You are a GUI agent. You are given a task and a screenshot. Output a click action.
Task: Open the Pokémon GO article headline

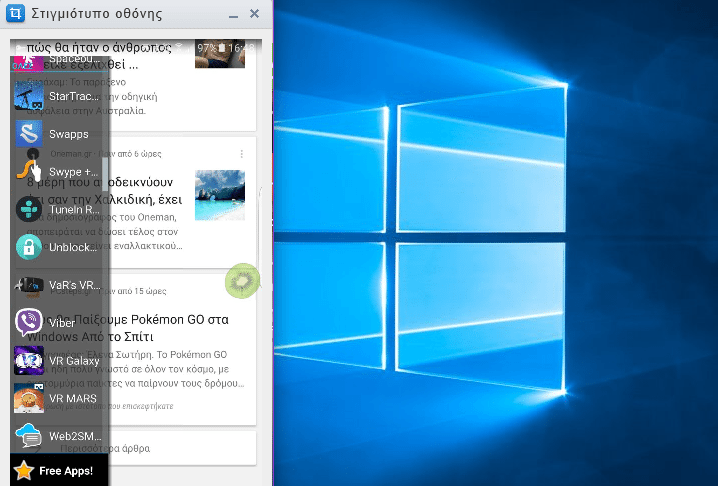(128, 328)
